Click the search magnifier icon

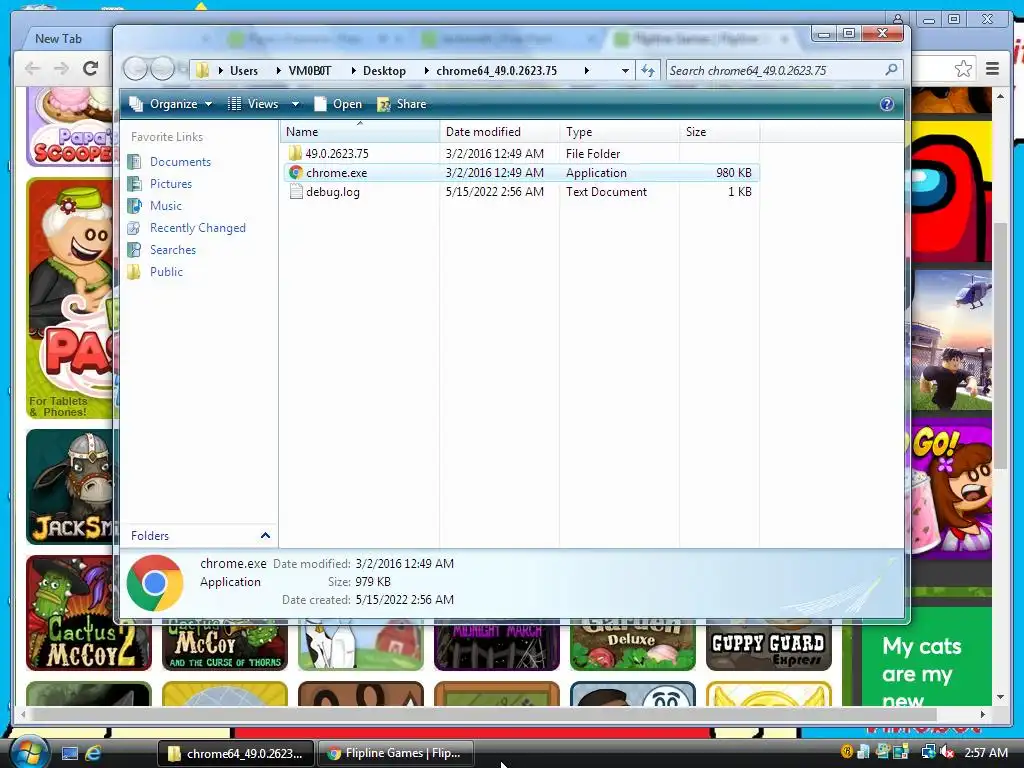click(891, 69)
